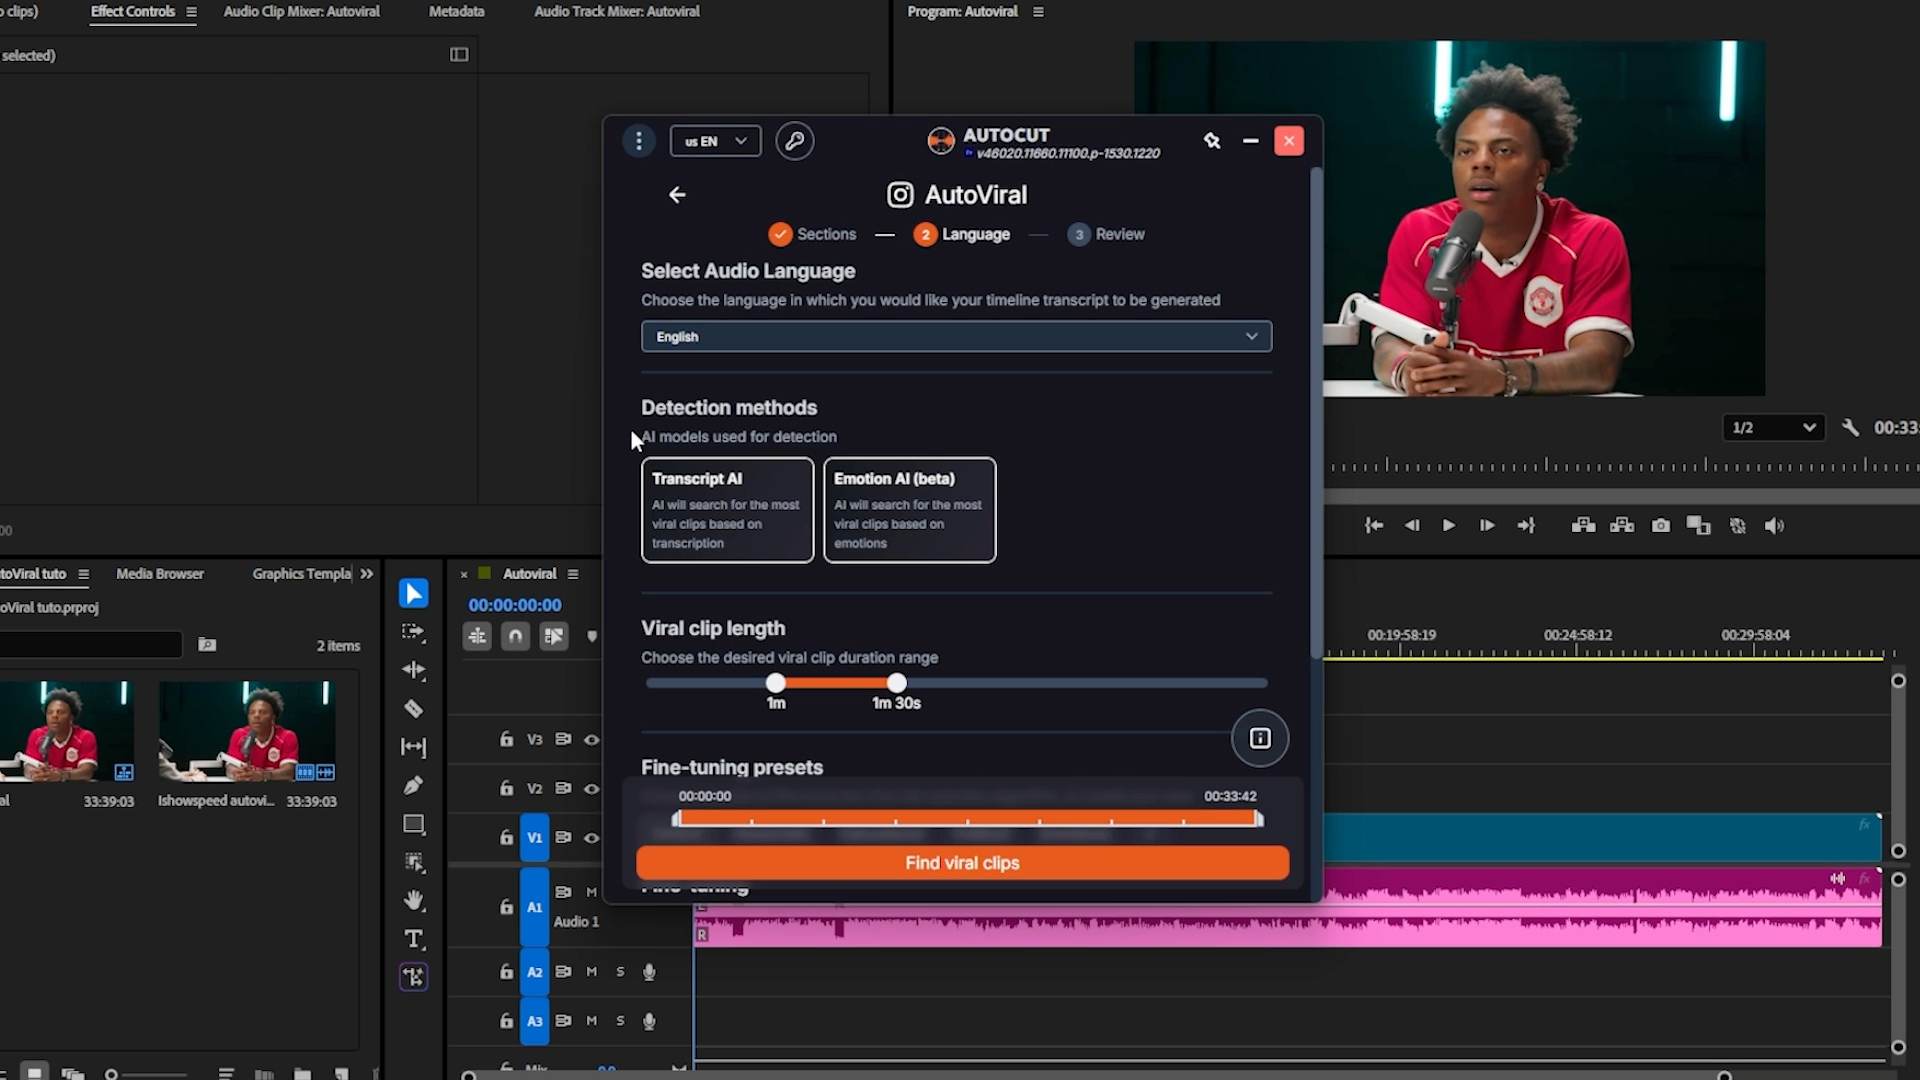Open the English audio language dropdown
Screen dimensions: 1920x1080
[956, 337]
